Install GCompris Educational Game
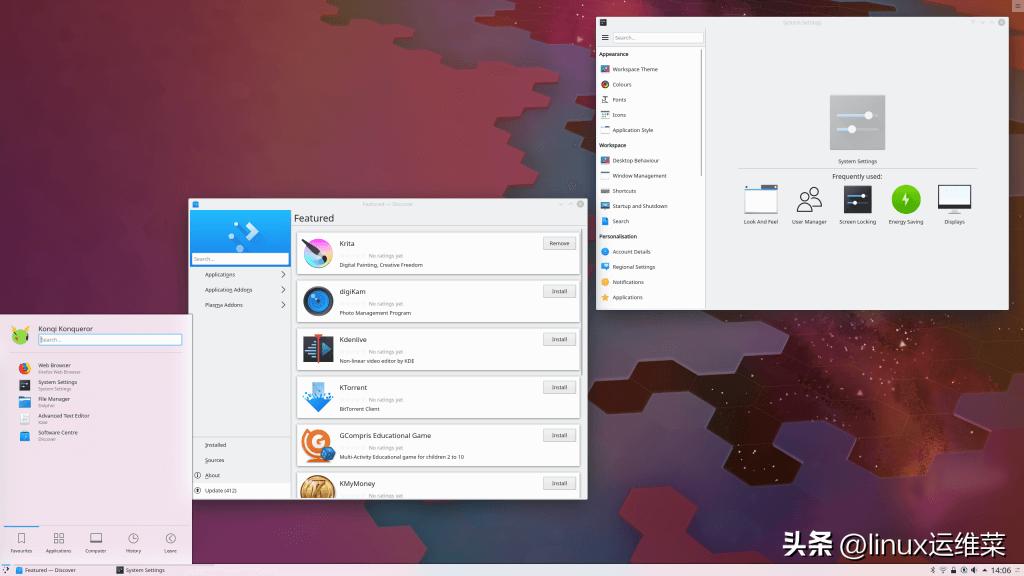 (559, 435)
